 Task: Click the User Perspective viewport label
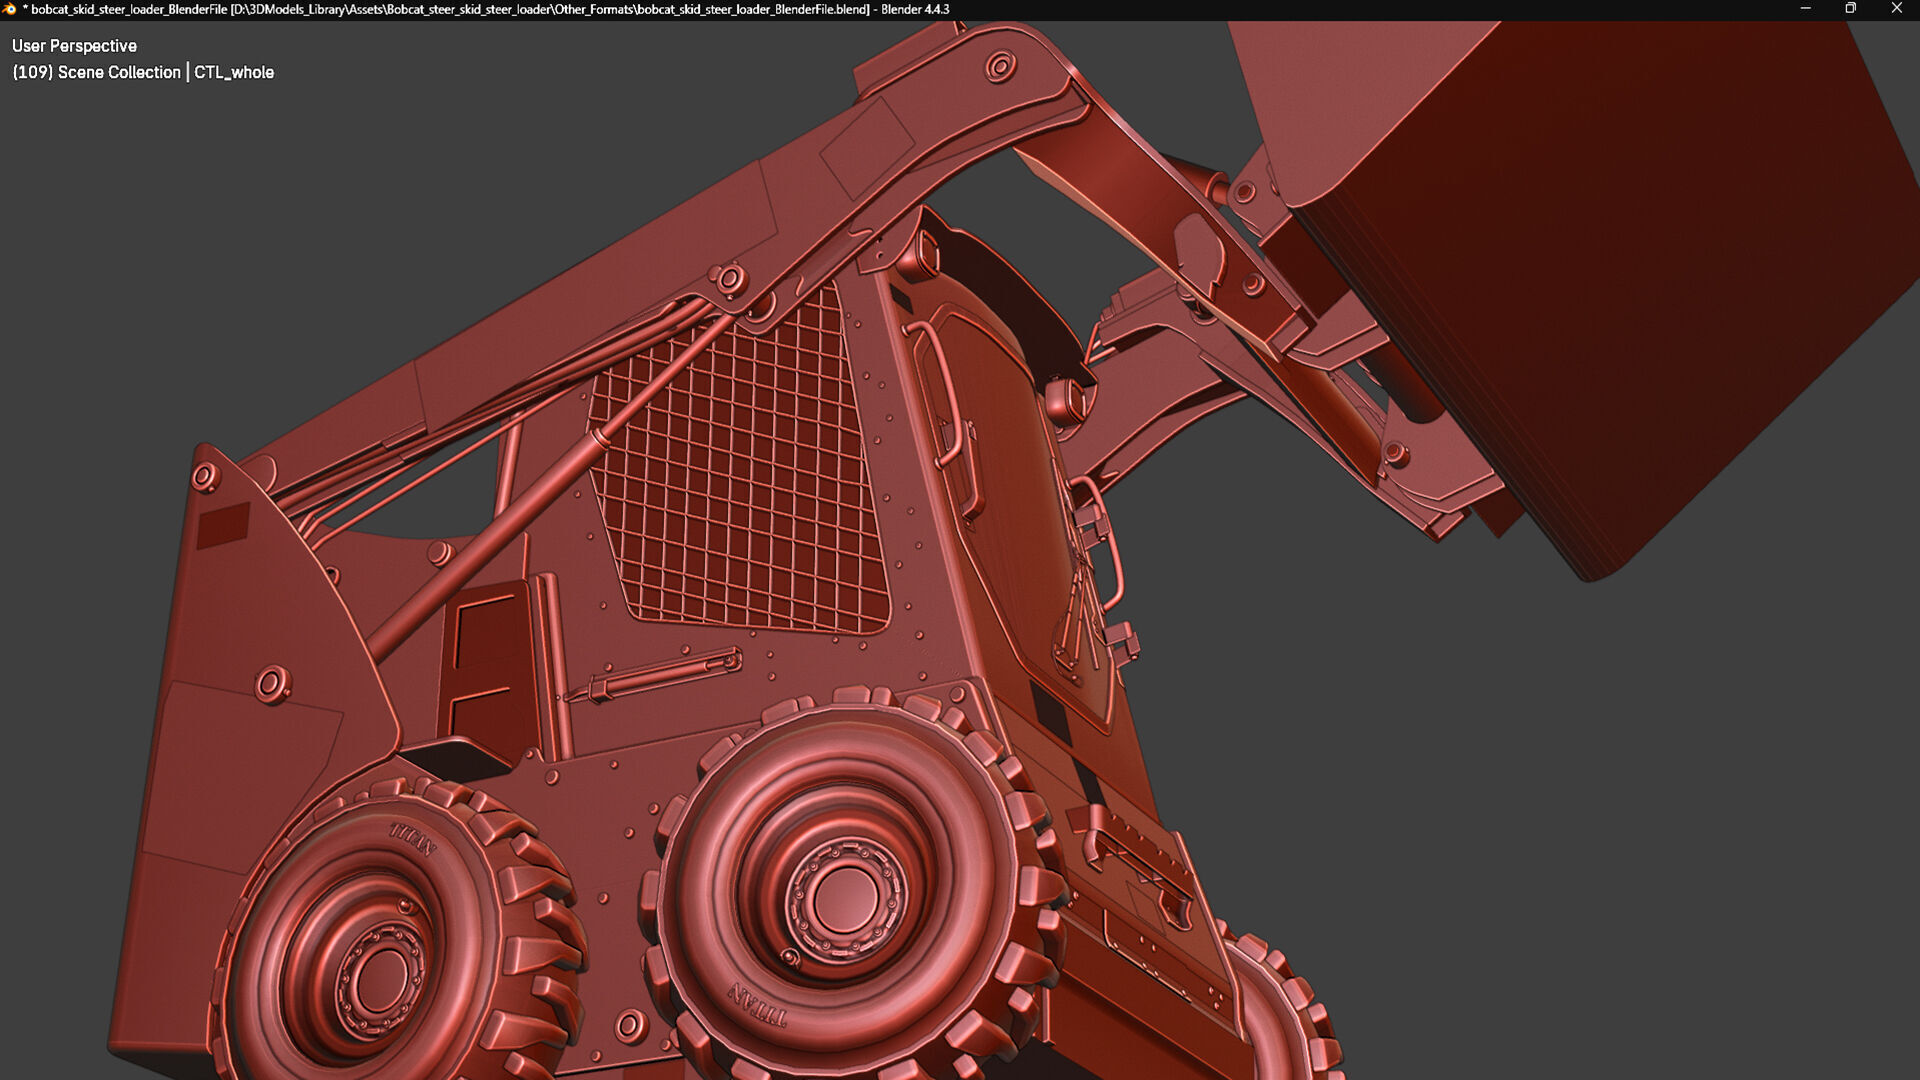pyautogui.click(x=74, y=46)
